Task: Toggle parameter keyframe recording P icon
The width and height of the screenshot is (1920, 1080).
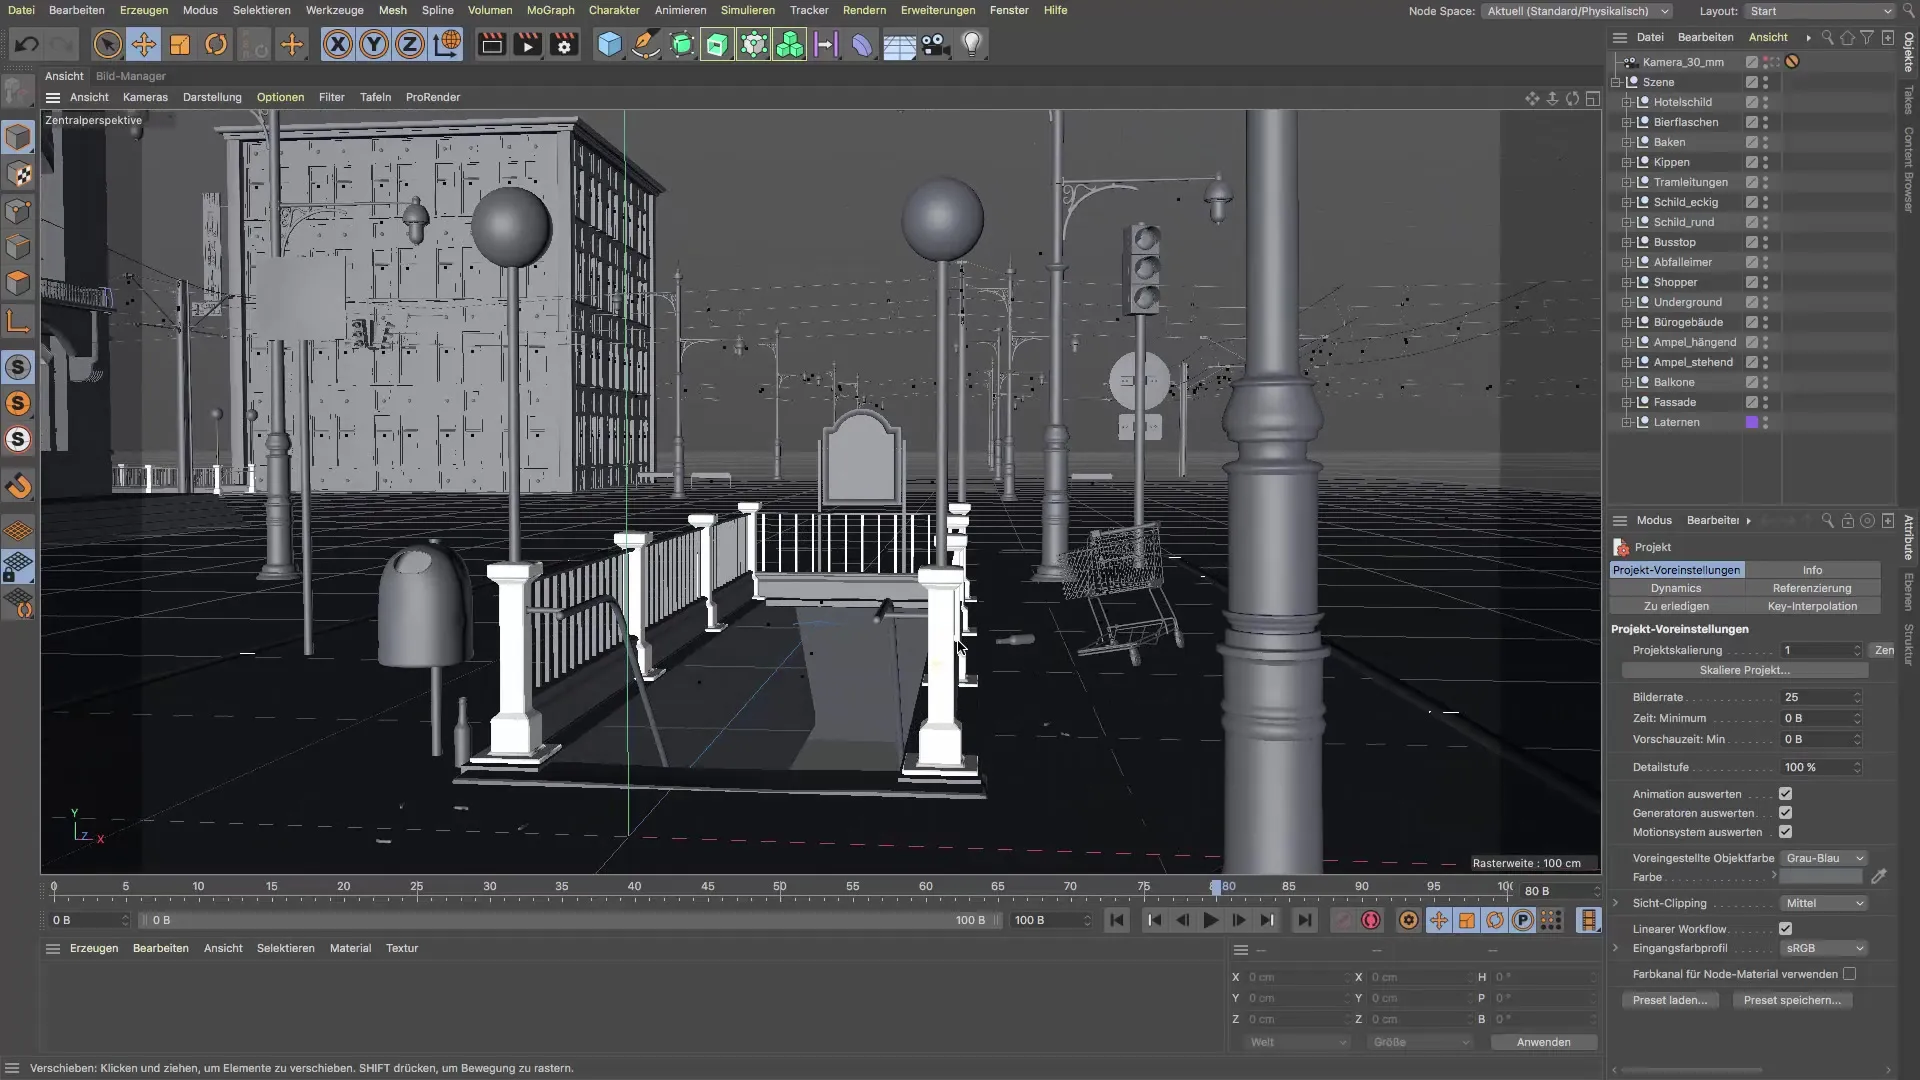Action: [1522, 920]
